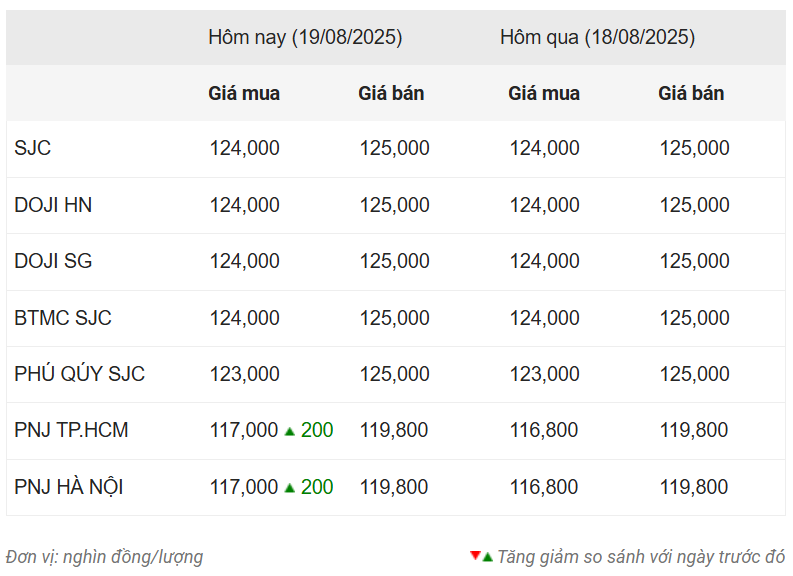Select the PHÚ QÚY SJC row label
This screenshot has height=576, width=793.
(79, 374)
